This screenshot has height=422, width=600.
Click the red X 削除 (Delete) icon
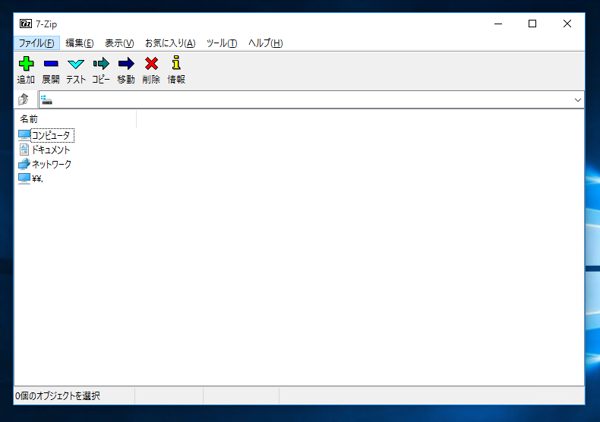152,64
